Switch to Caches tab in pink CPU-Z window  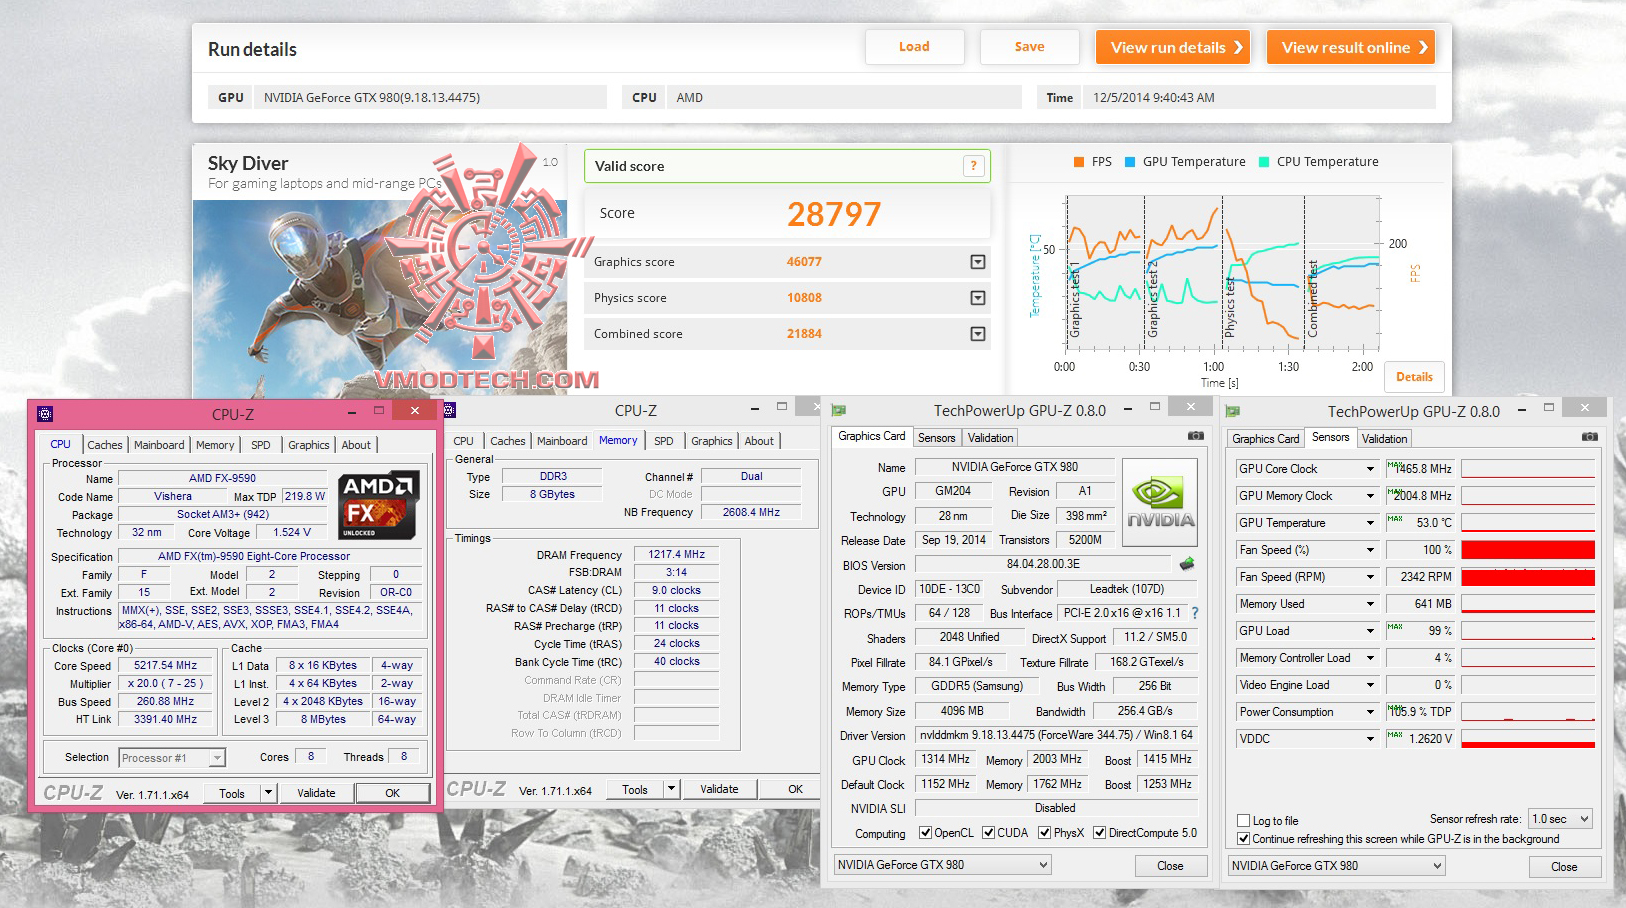point(104,446)
